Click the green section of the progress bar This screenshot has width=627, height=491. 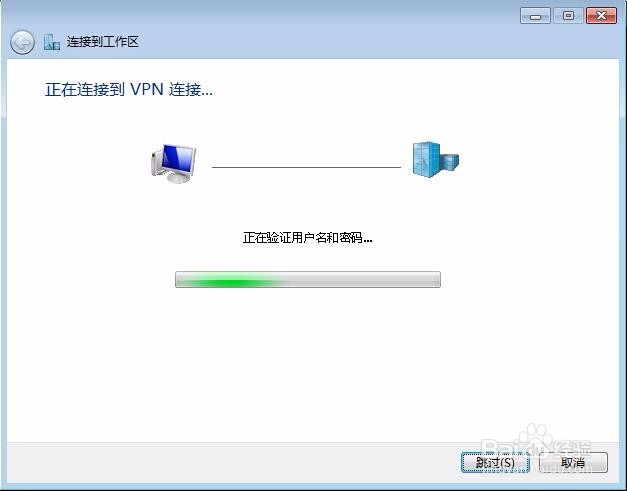click(231, 281)
